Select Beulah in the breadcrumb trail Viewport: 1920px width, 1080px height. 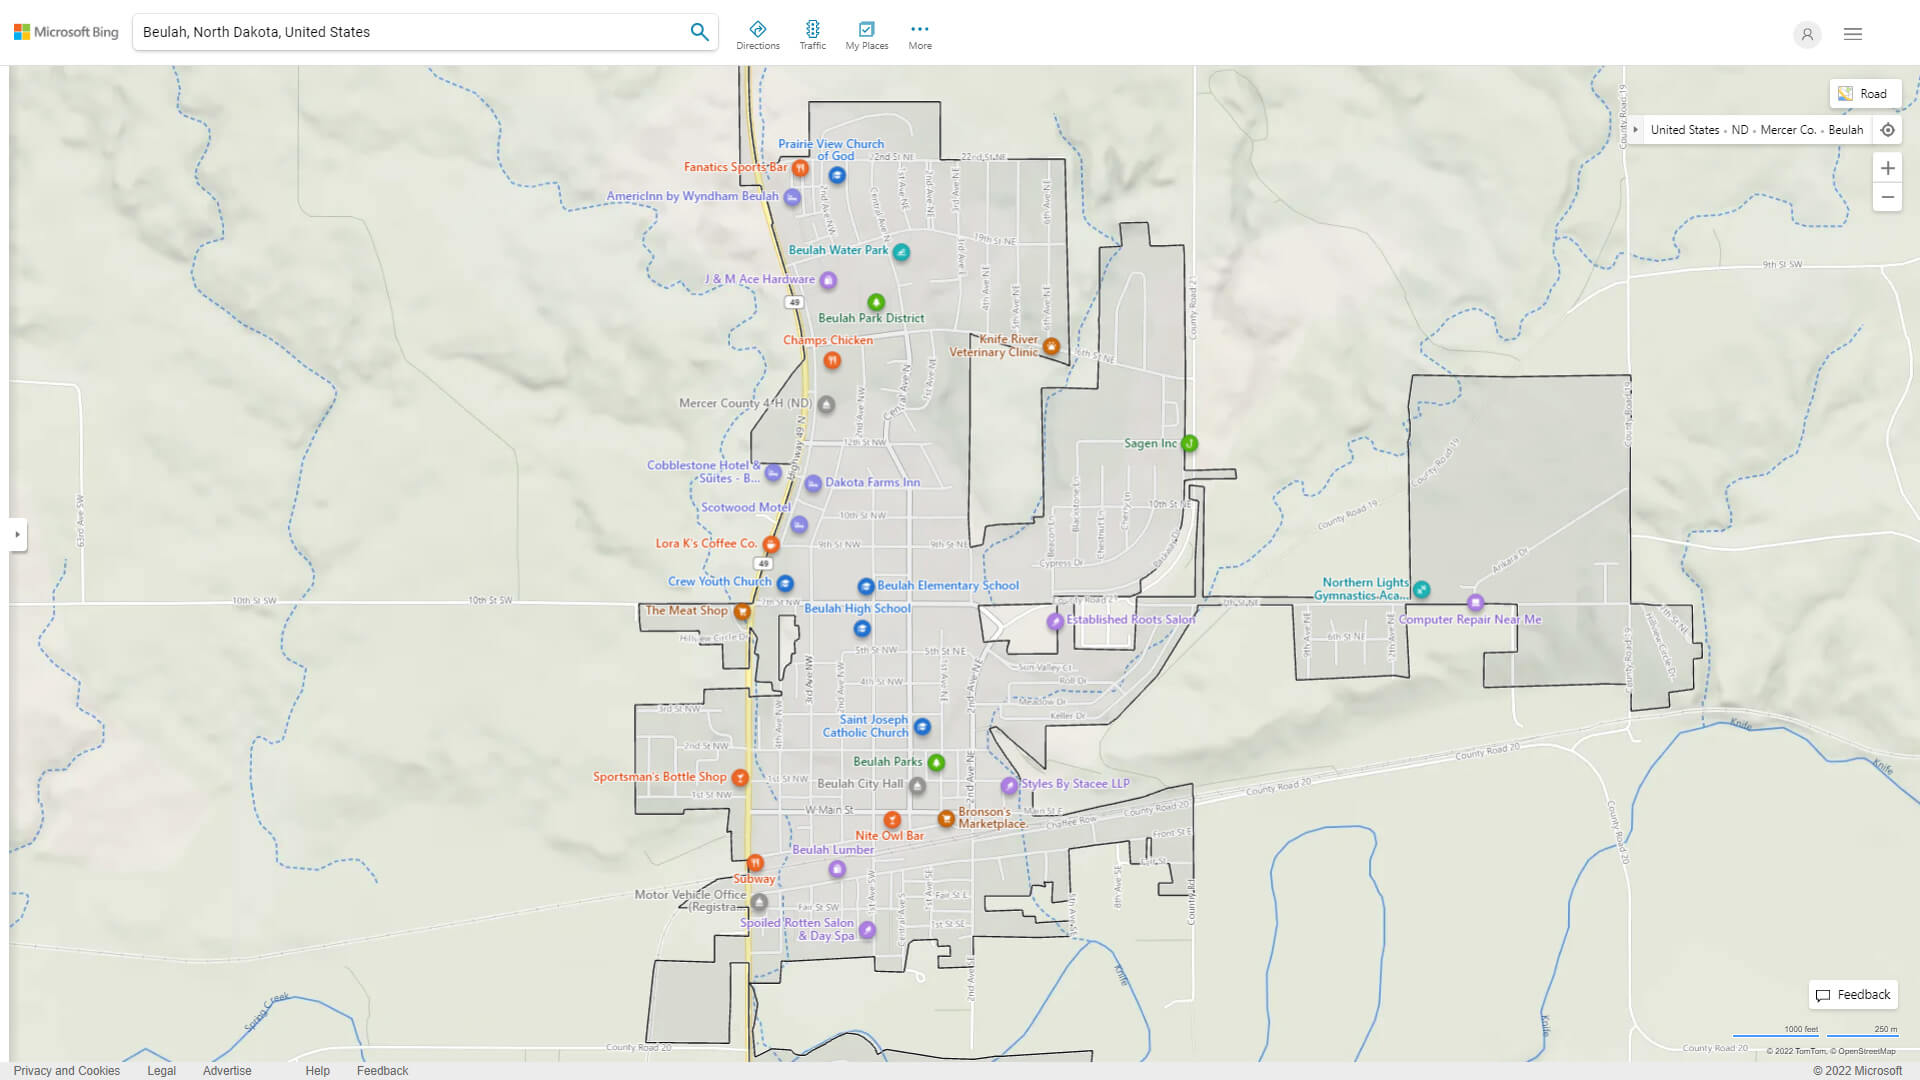1845,129
